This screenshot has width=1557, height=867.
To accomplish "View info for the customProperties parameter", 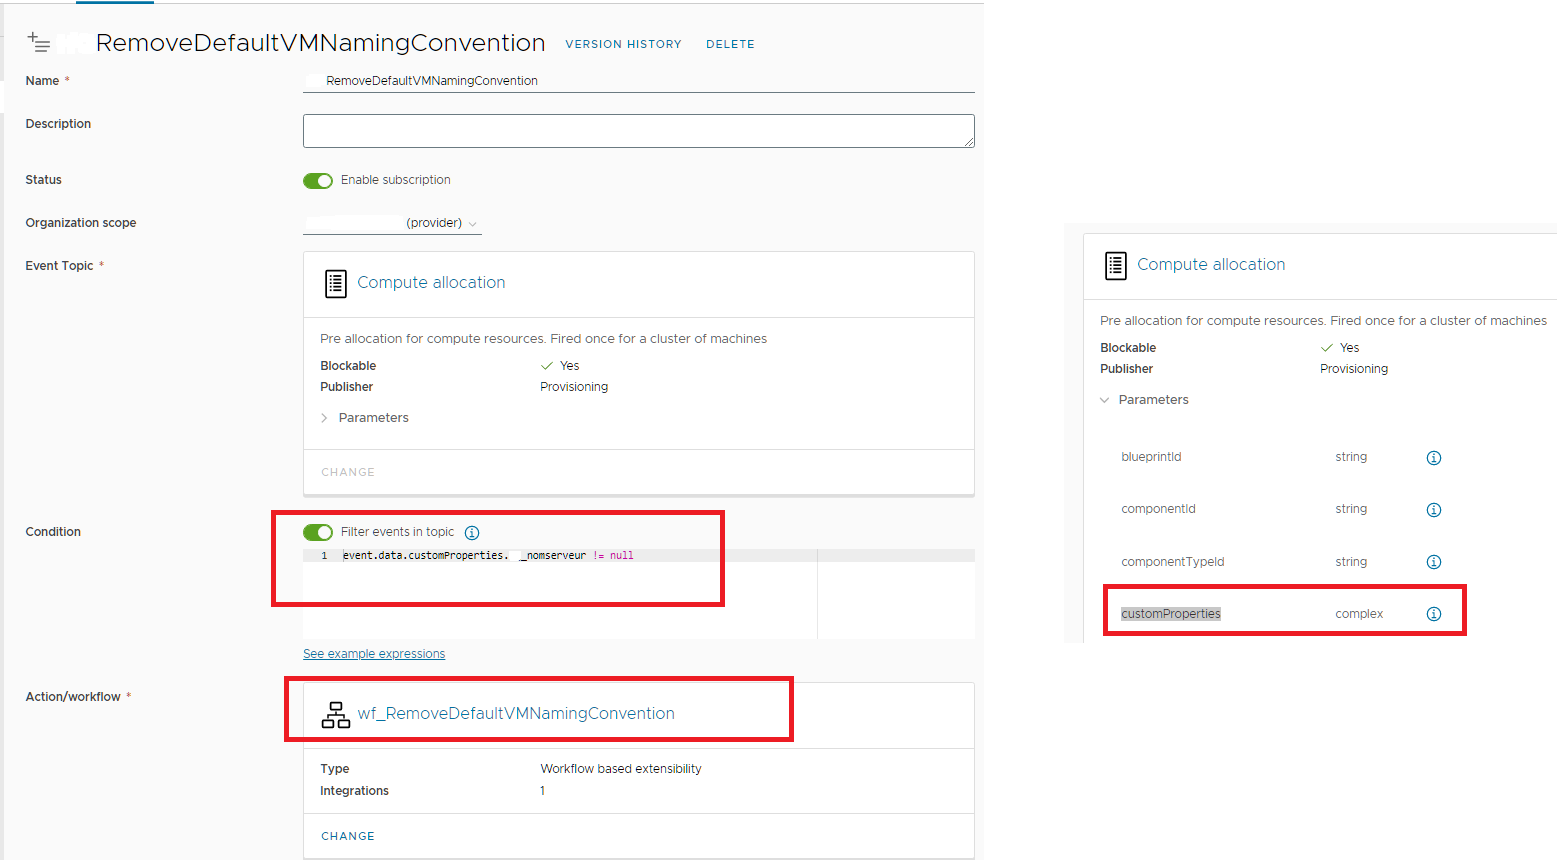I will click(1433, 613).
